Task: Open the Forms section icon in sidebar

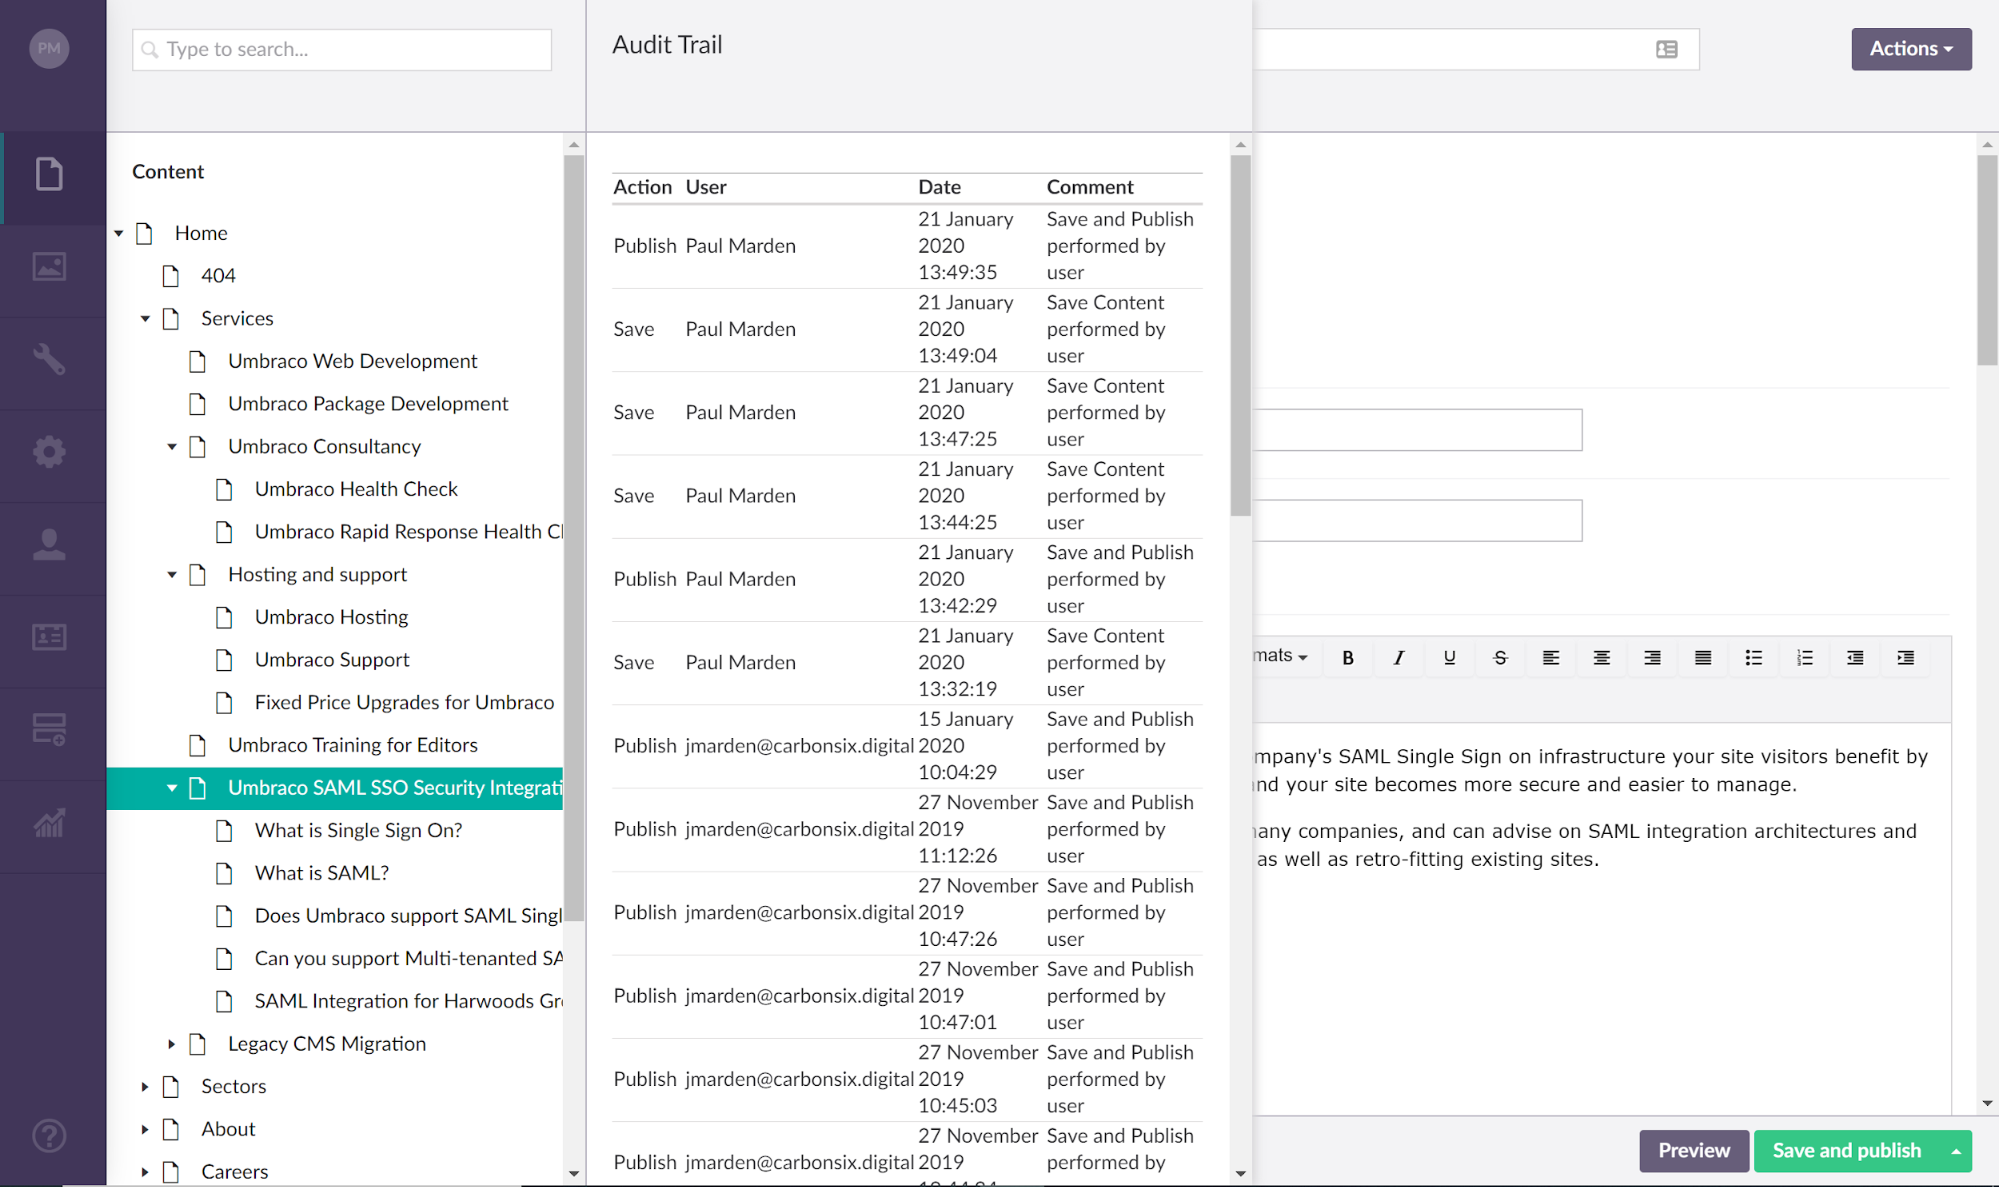Action: 49,729
